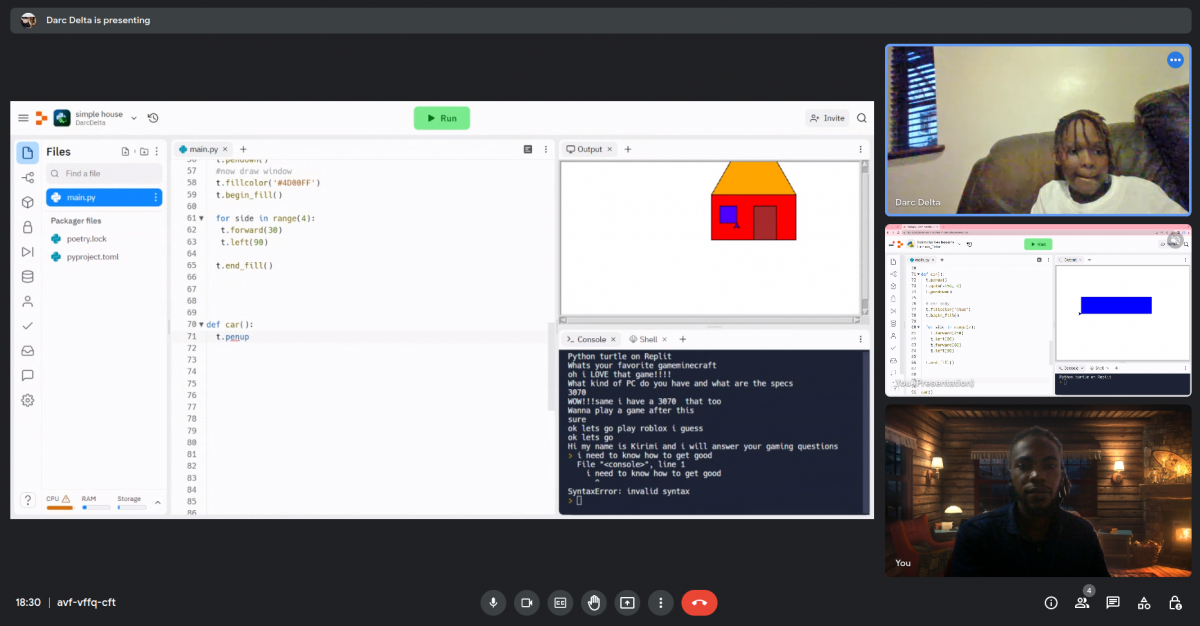Click the green Run button
Image resolution: width=1200 pixels, height=626 pixels.
441,118
